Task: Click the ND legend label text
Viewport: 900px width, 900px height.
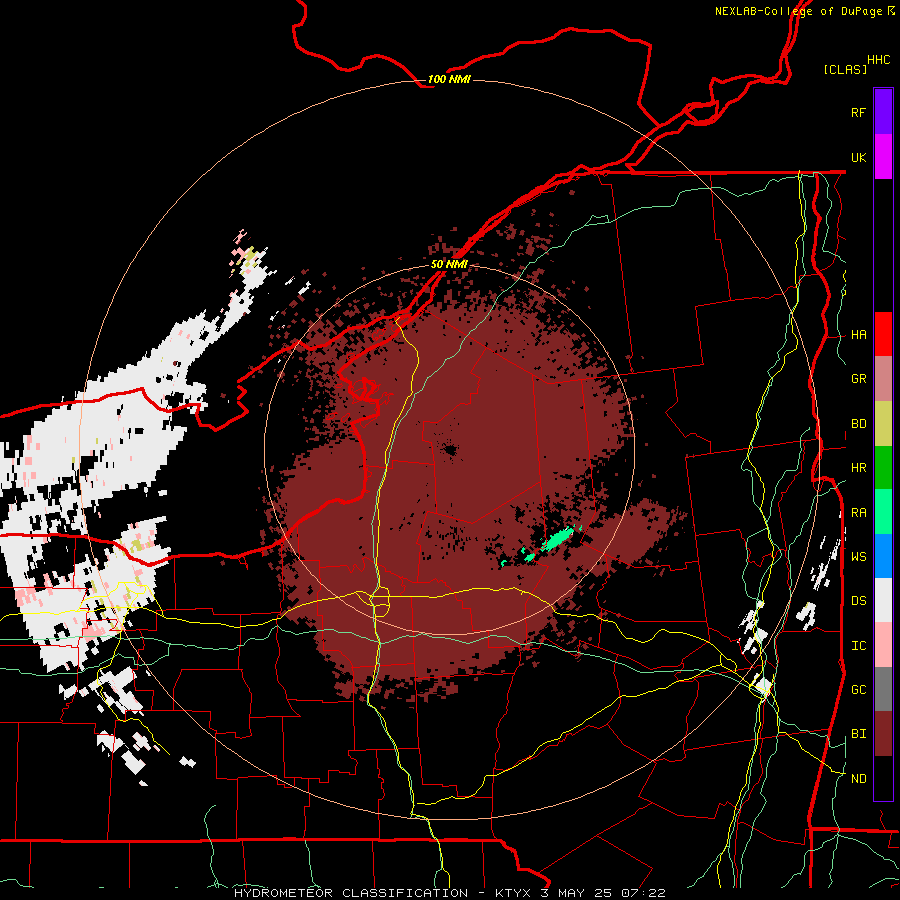Action: click(858, 779)
